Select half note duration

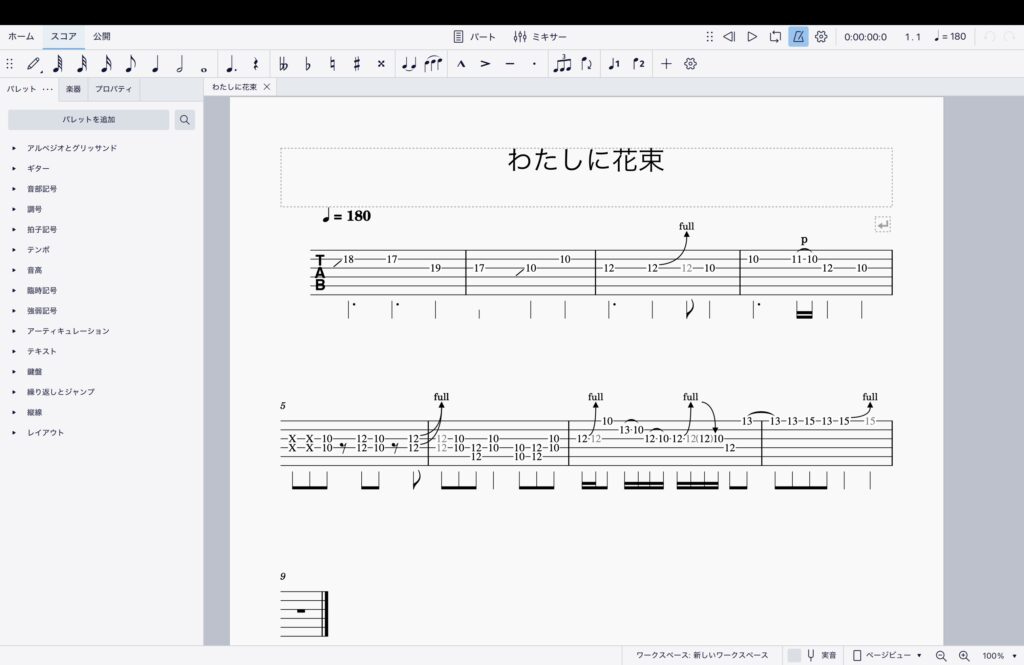tap(180, 64)
